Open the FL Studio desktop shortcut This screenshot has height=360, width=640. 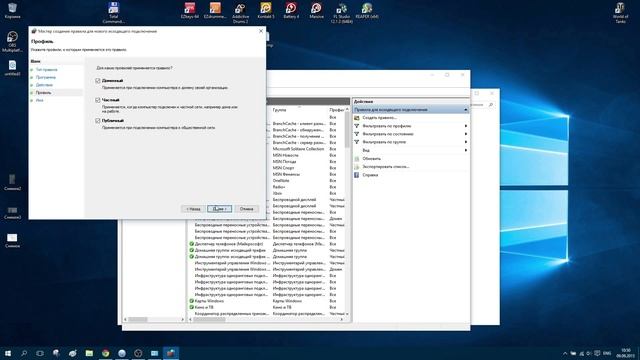coord(342,12)
